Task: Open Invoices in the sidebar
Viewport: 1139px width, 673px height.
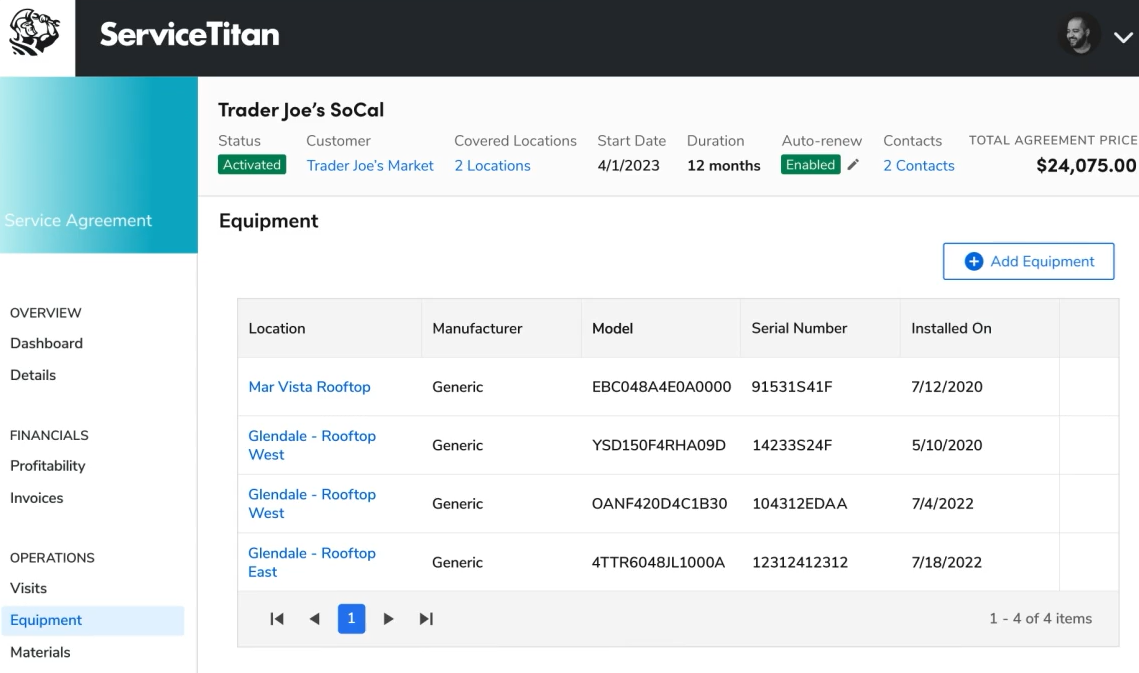Action: point(36,498)
